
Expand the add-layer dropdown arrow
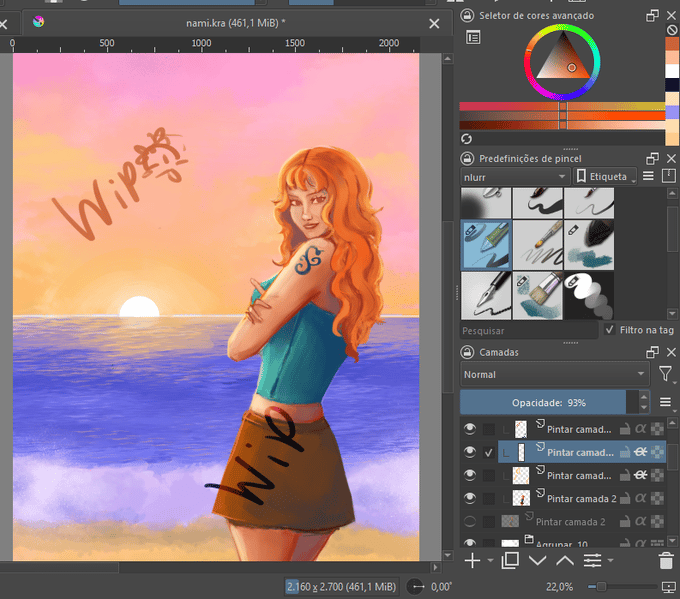coord(490,560)
